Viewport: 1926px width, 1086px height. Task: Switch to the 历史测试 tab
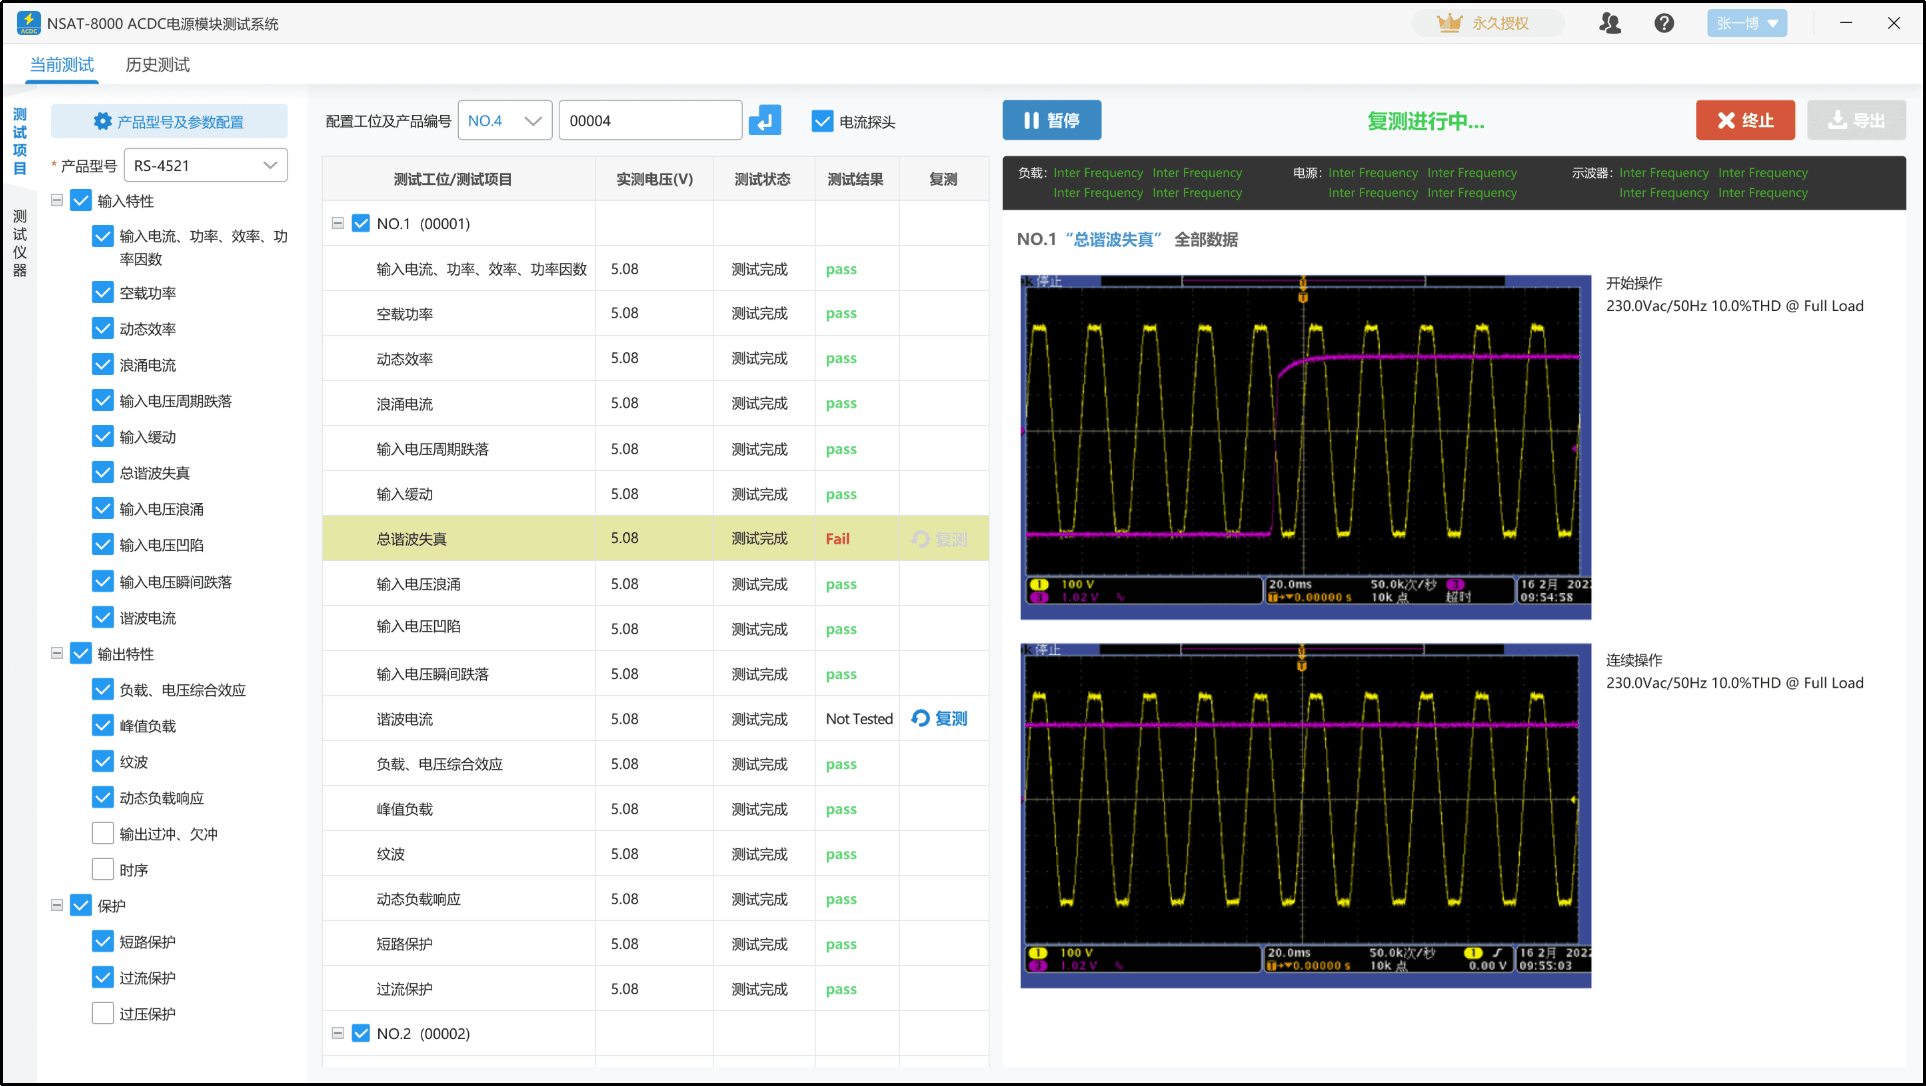click(x=160, y=63)
